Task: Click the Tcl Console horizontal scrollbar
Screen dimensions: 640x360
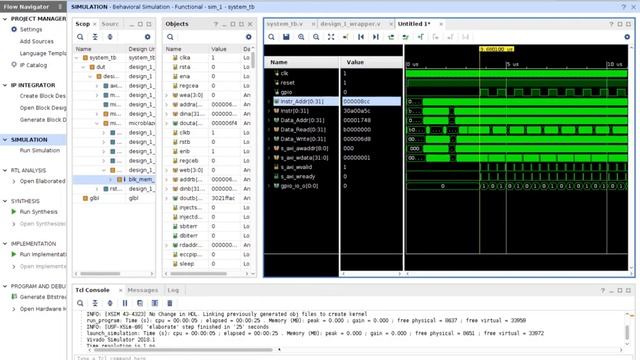Action: (x=183, y=350)
